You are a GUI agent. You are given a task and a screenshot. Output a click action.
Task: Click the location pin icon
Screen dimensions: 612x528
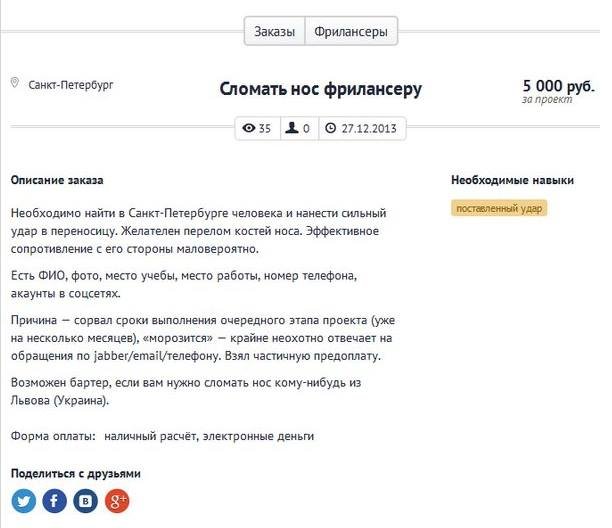[x=14, y=83]
